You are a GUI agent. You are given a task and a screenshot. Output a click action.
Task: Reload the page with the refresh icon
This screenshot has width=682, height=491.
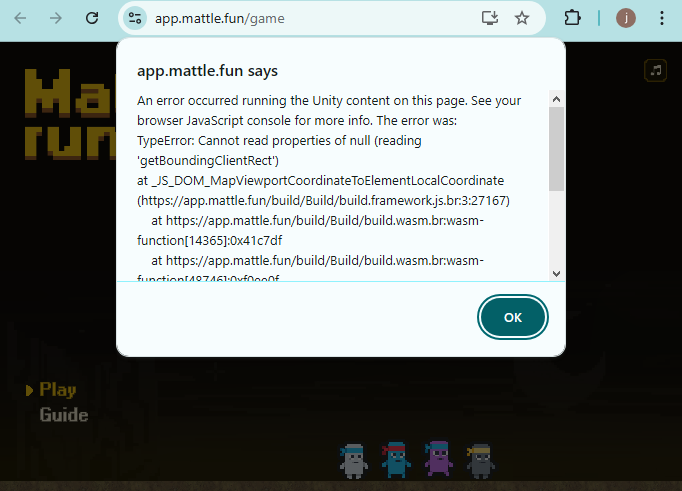pyautogui.click(x=92, y=18)
